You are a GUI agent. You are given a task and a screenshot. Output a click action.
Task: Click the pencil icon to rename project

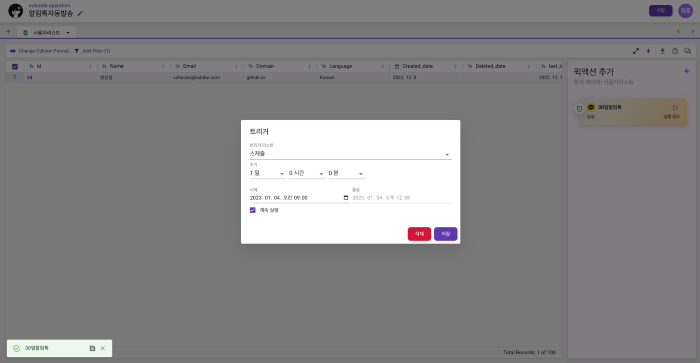pyautogui.click(x=80, y=14)
